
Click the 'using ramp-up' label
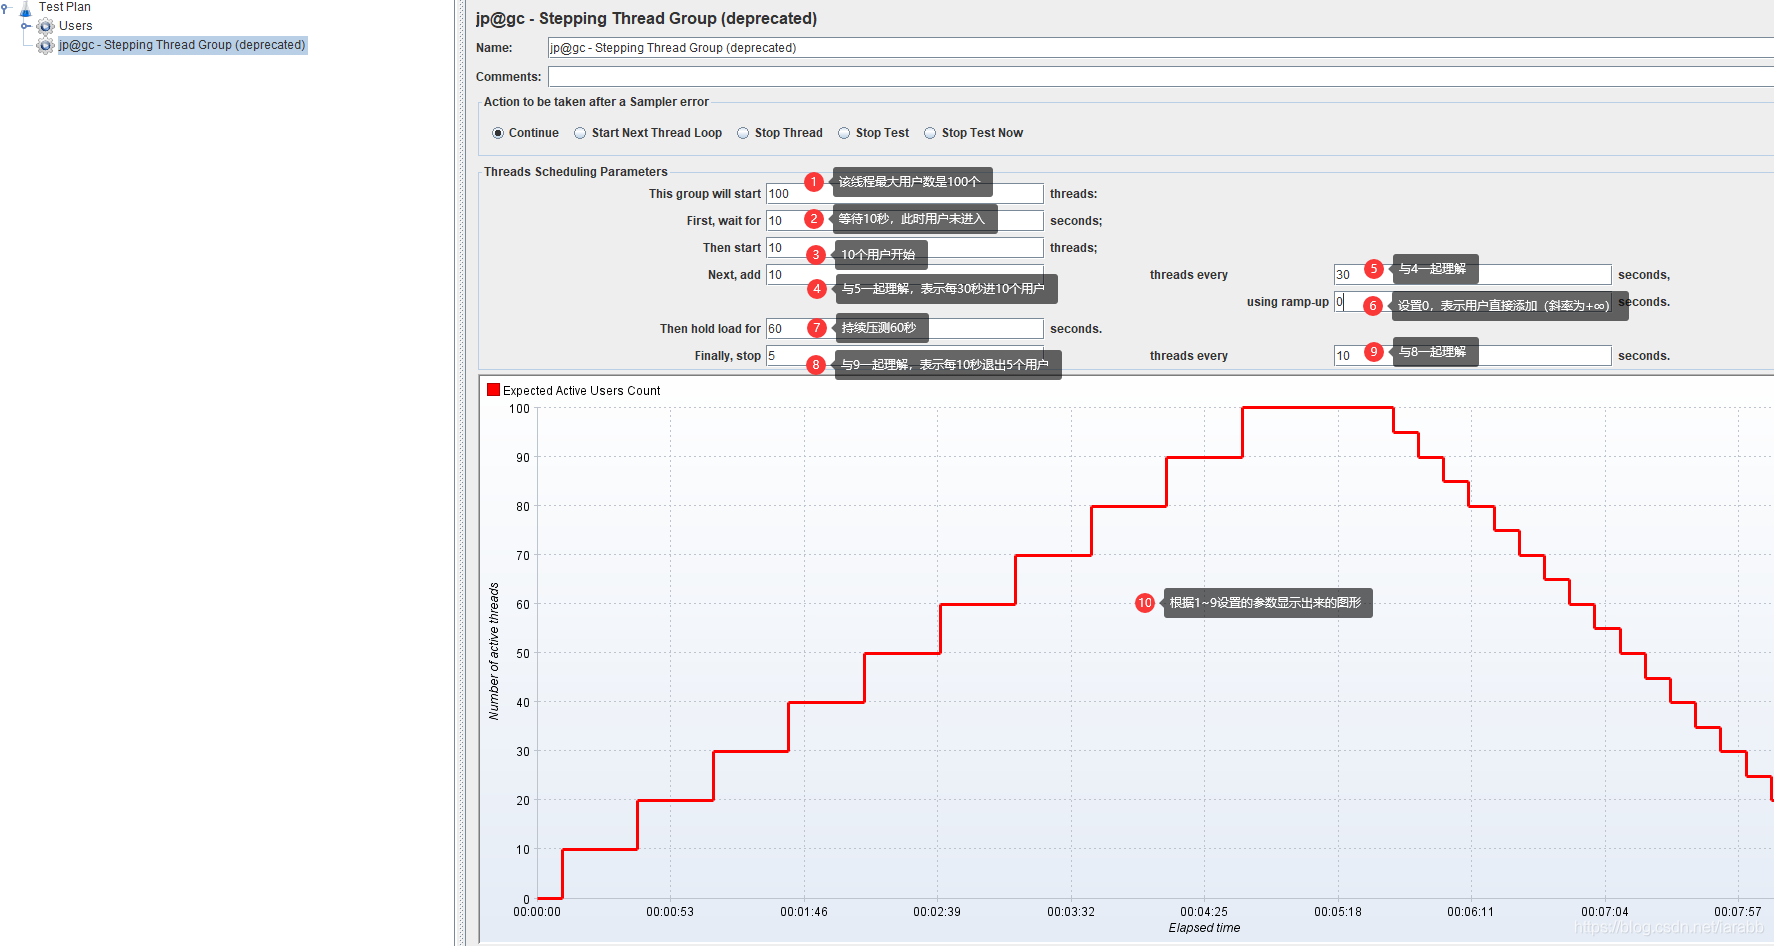1287,302
